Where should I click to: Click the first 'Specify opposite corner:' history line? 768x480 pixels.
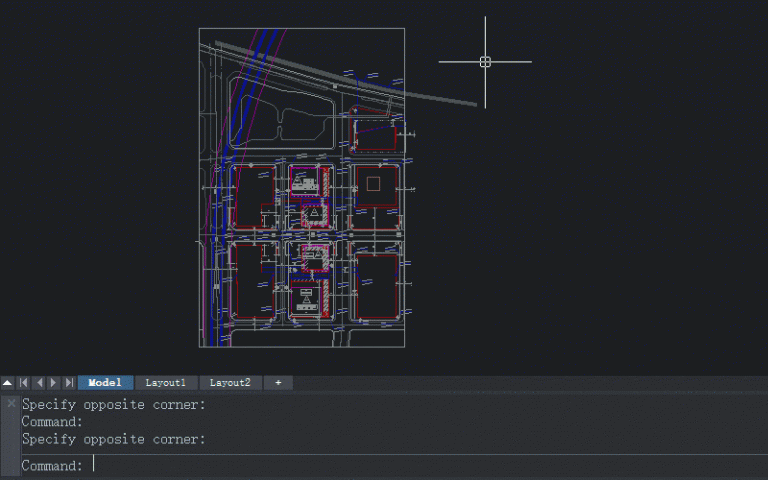[x=114, y=405]
